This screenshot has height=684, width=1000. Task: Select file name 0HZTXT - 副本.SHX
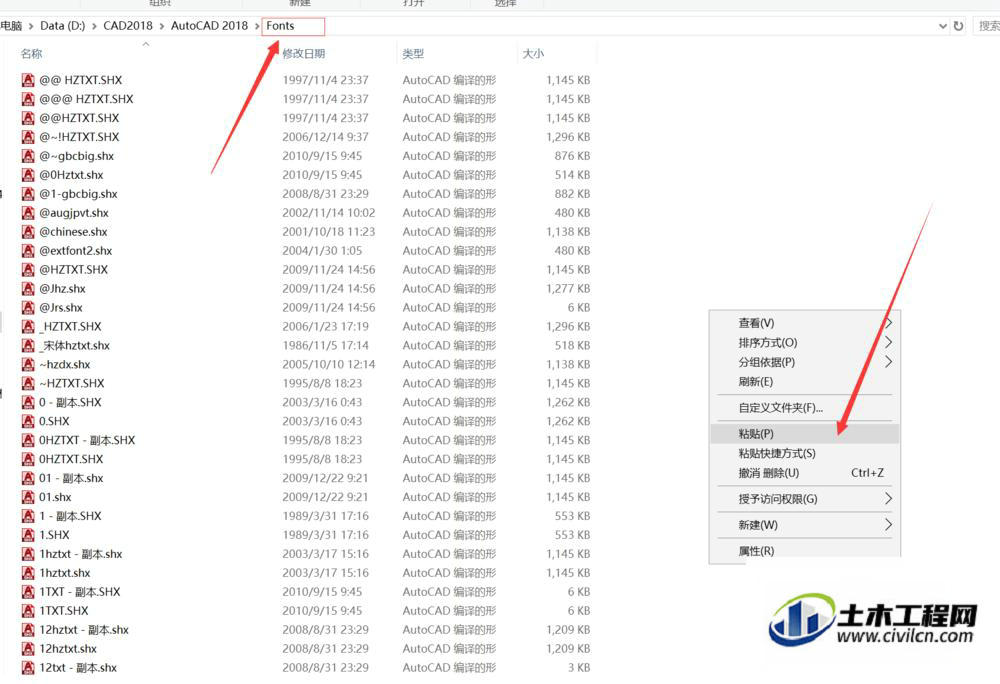tap(87, 440)
